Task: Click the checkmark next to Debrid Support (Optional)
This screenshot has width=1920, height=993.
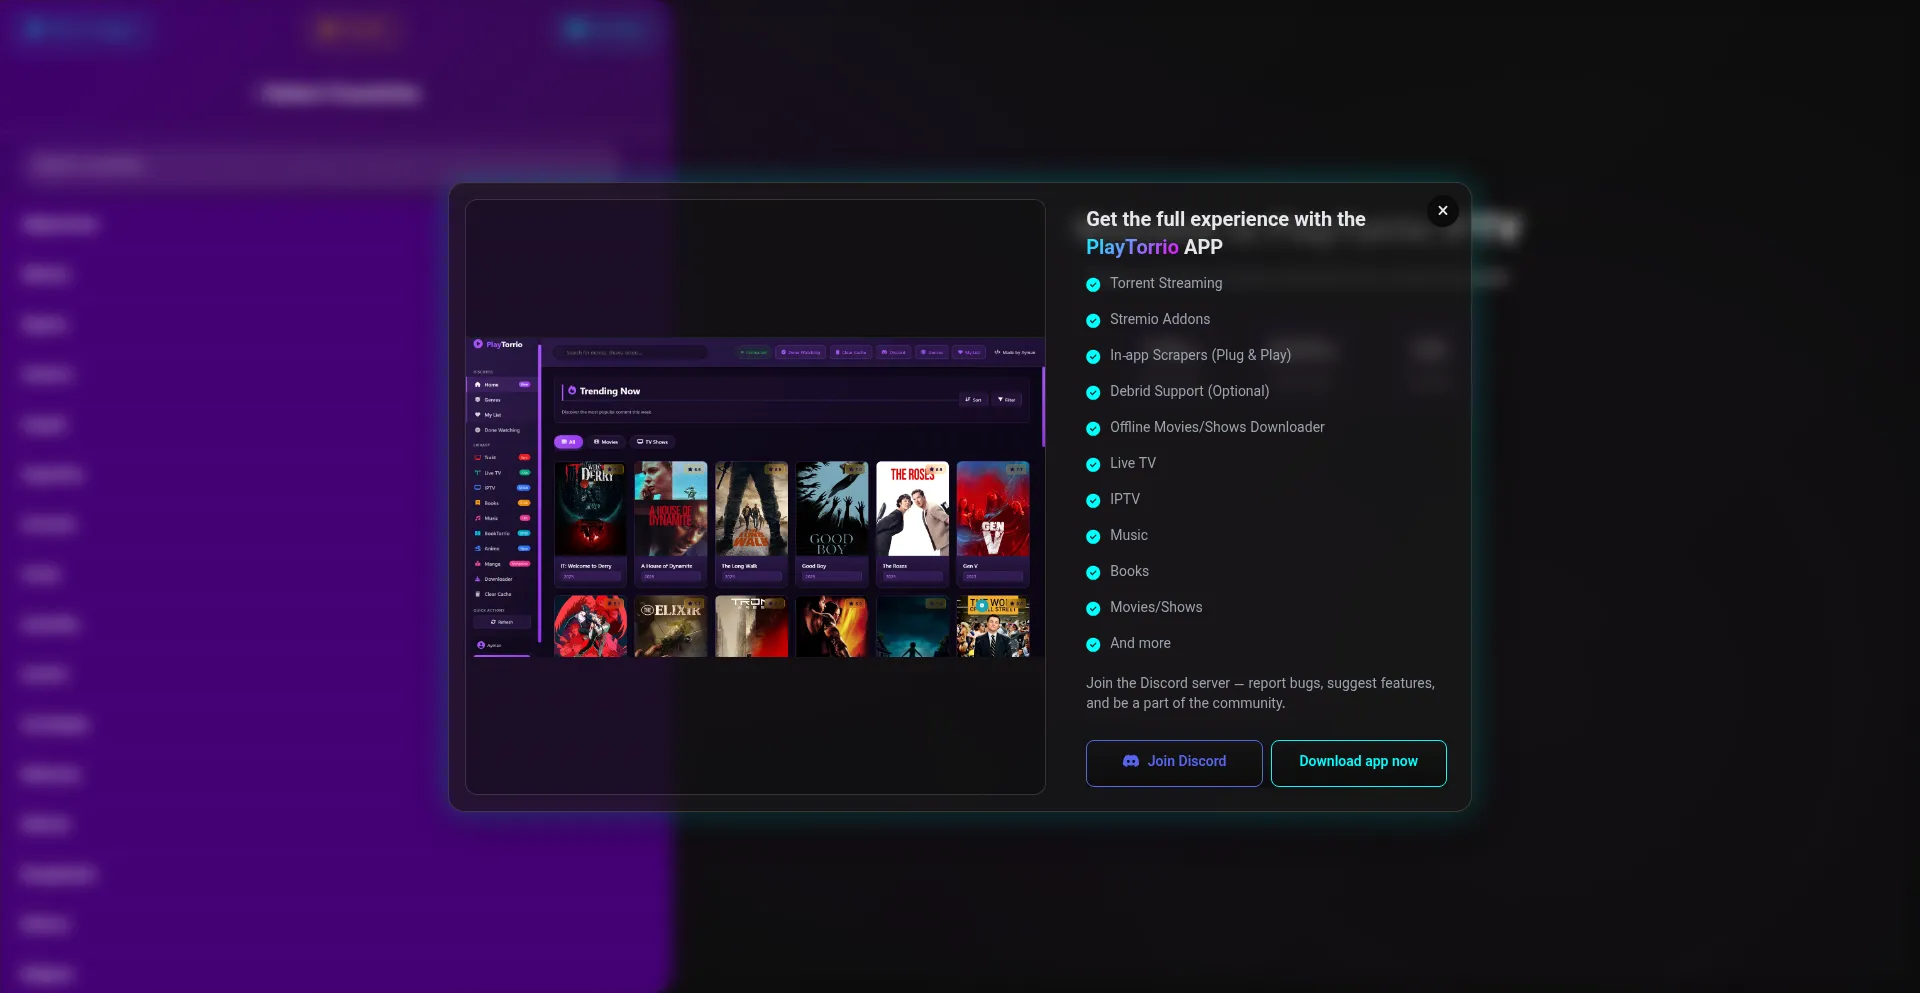Action: click(1093, 393)
